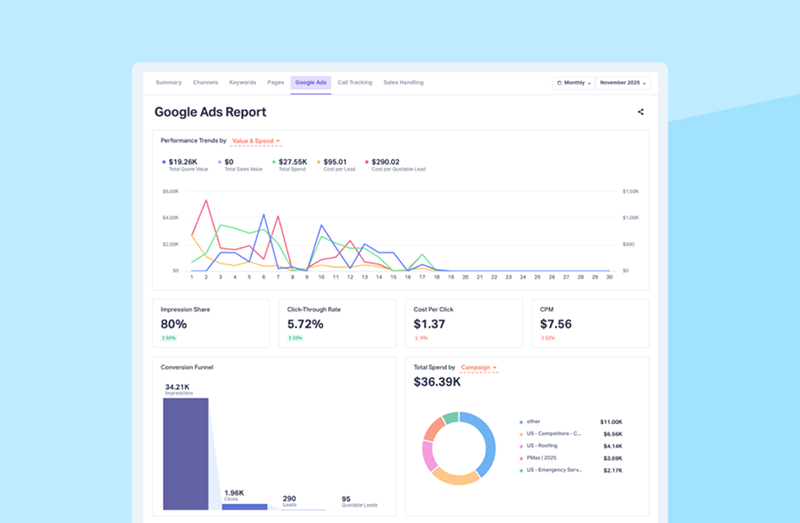The width and height of the screenshot is (800, 523).
Task: Expand the Campaign grouping dropdown
Action: 478,368
